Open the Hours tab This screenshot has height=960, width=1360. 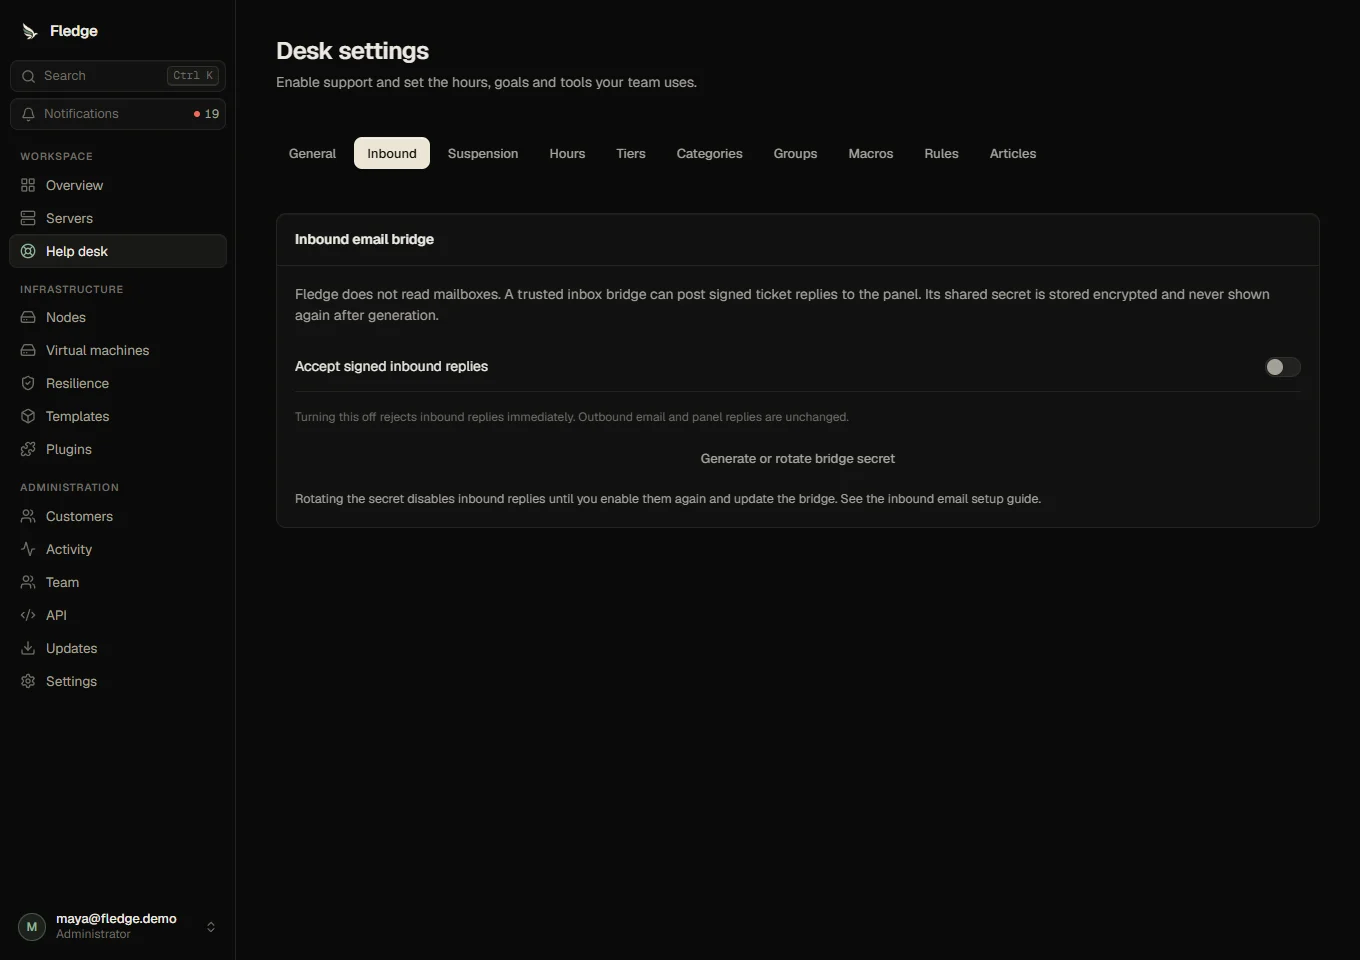[567, 153]
